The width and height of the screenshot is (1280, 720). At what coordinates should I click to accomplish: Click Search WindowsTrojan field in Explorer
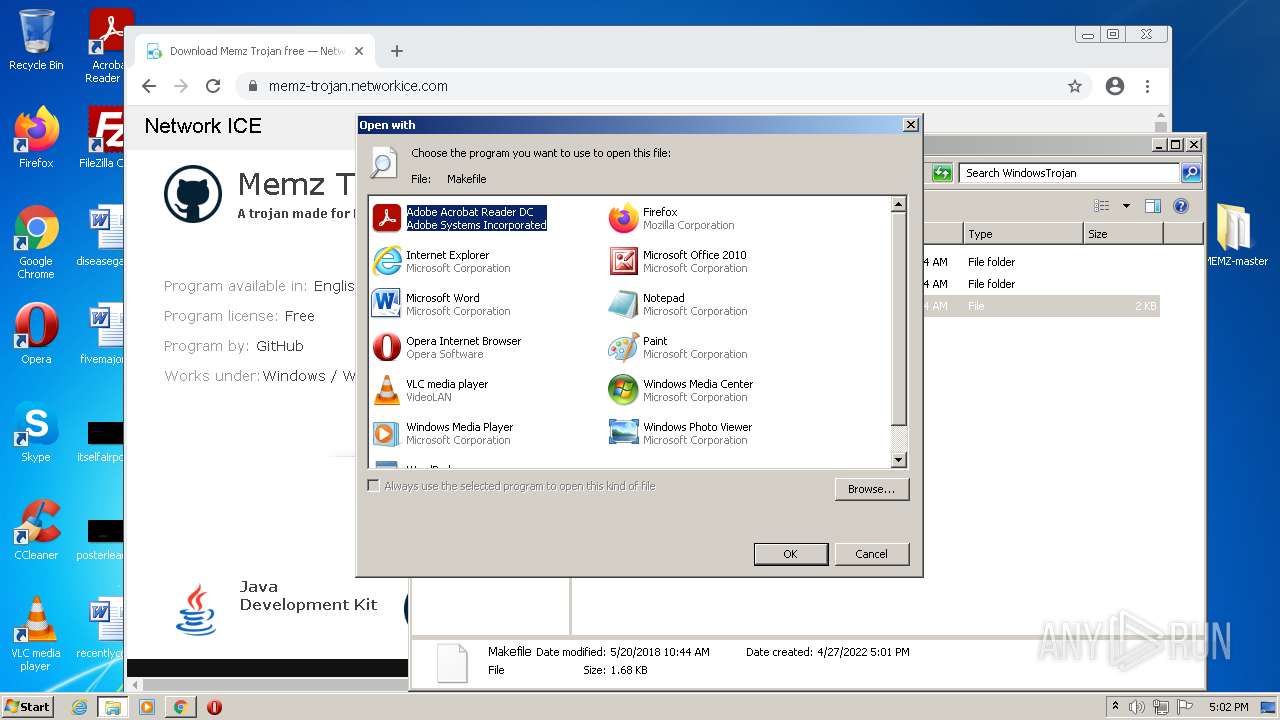[1068, 173]
